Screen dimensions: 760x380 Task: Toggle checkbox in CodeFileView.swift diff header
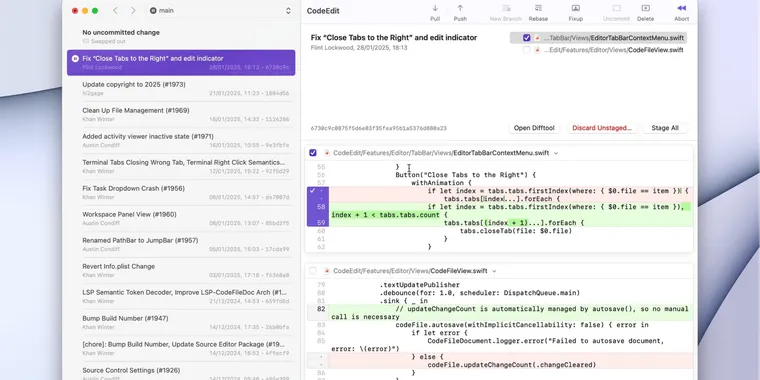coord(313,271)
